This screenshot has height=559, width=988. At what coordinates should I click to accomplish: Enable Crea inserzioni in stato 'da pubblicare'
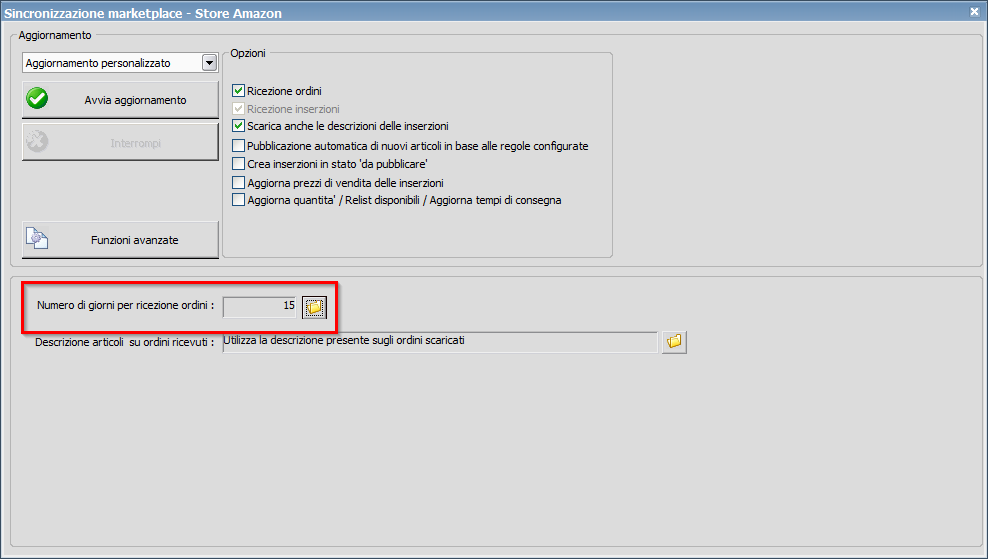click(238, 164)
